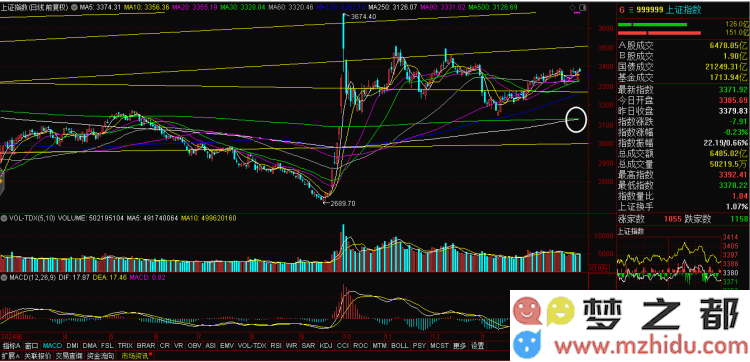Click the 窗口 button
This screenshot has height=362, width=750.
coord(32,346)
